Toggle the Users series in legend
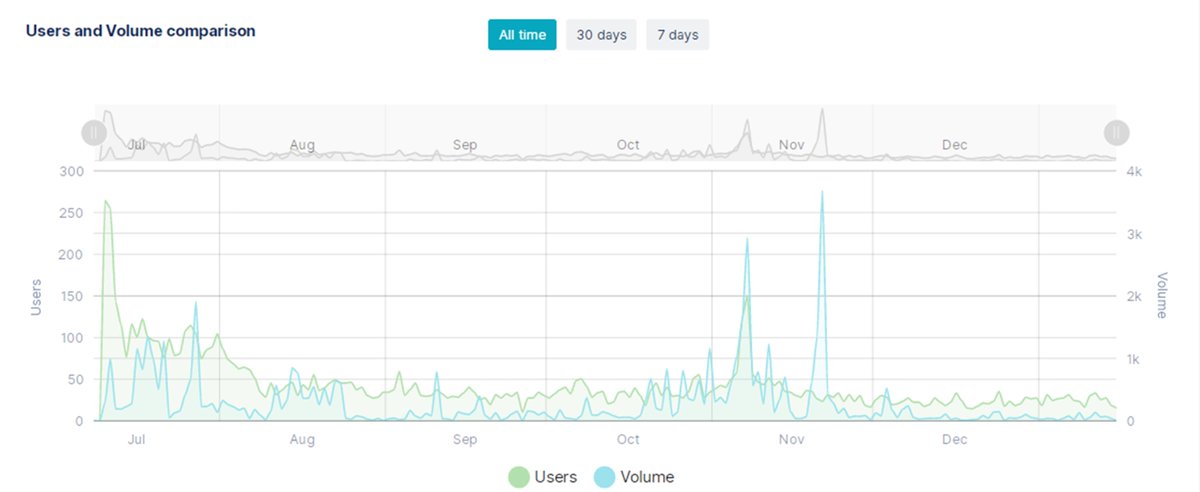Image resolution: width=1200 pixels, height=492 pixels. tap(543, 477)
